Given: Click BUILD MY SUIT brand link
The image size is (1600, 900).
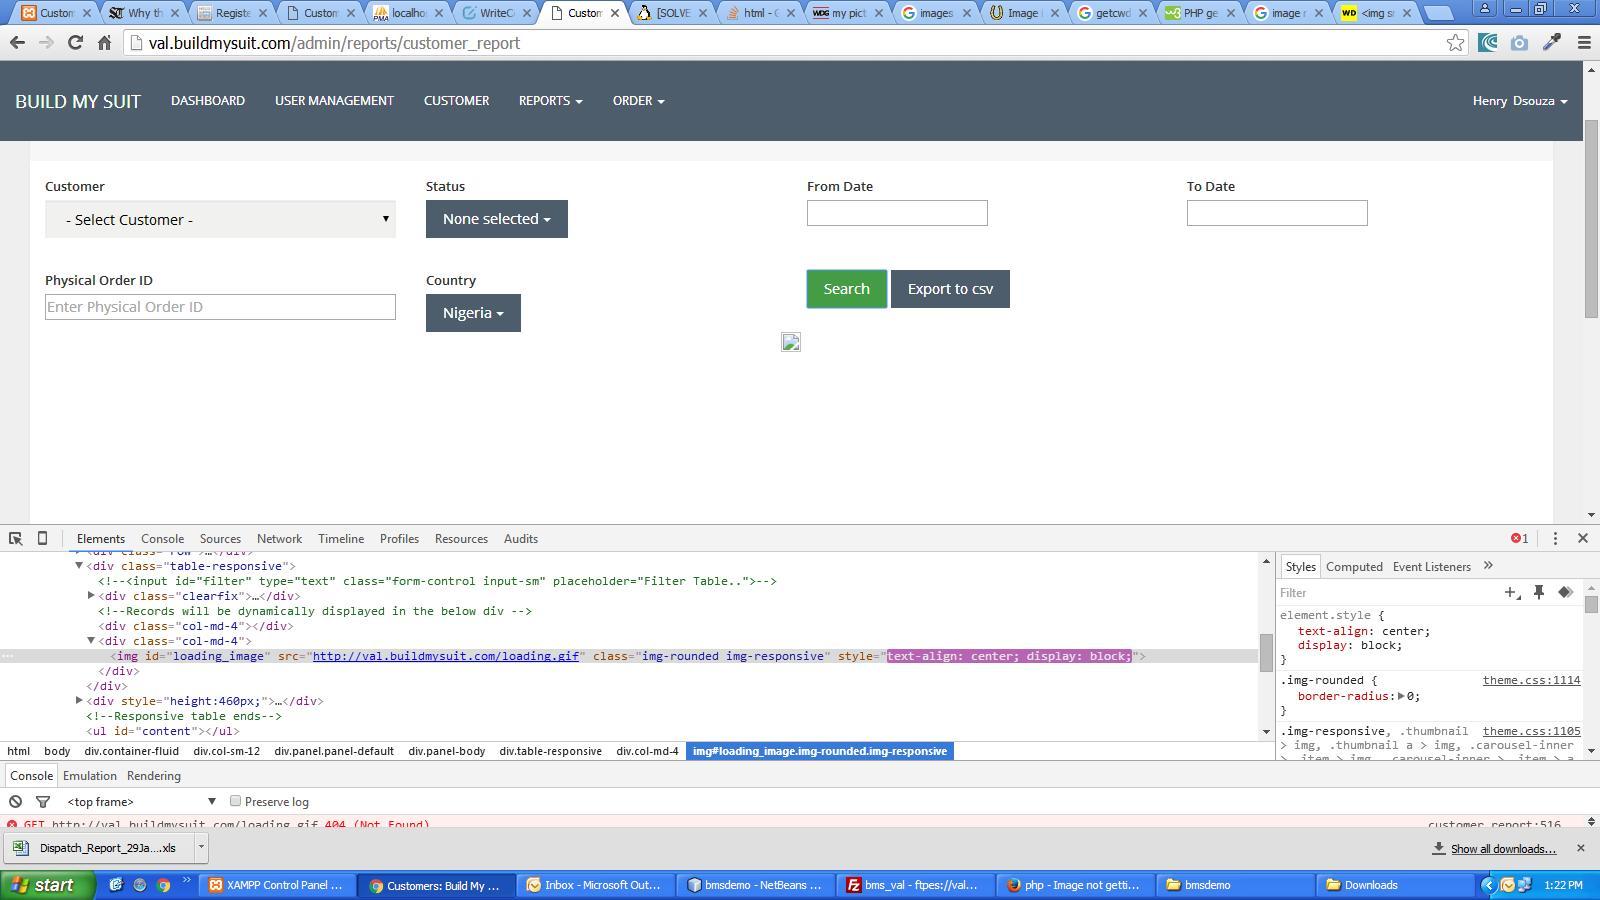Looking at the screenshot, I should pyautogui.click(x=78, y=101).
